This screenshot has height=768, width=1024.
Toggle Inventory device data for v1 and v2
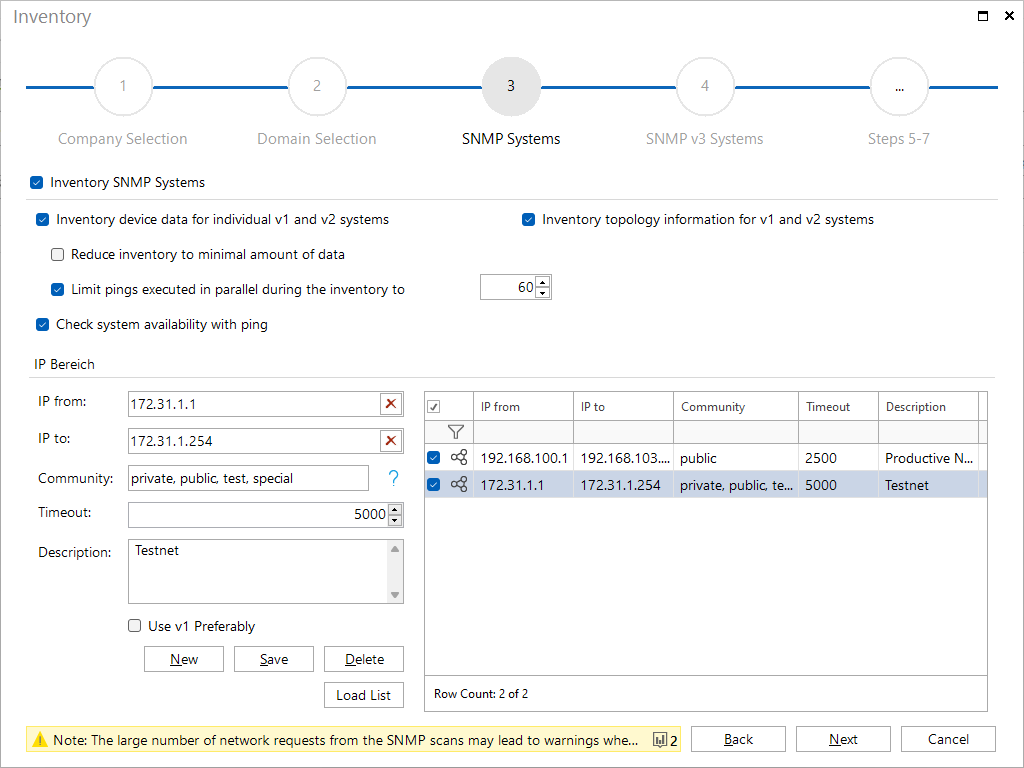tap(42, 219)
